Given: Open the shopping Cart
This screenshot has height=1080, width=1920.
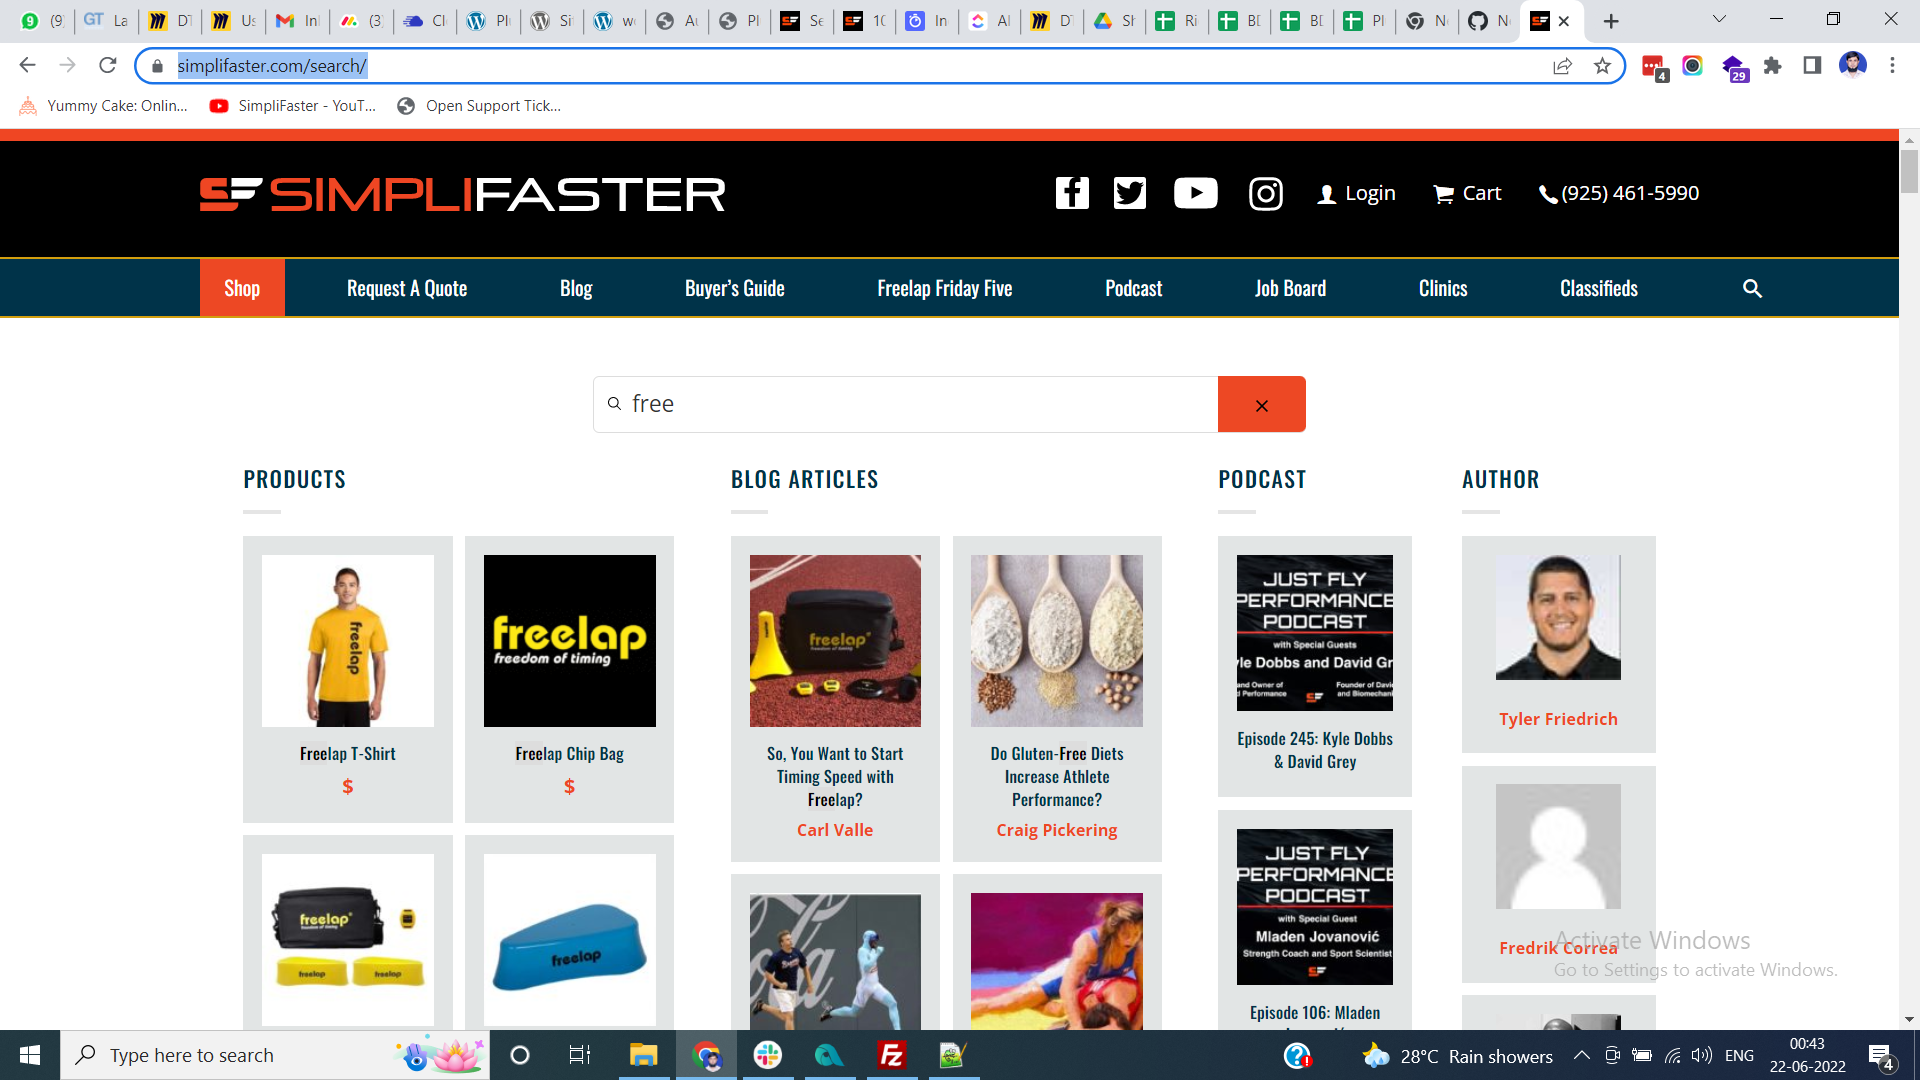Looking at the screenshot, I should coord(1467,194).
